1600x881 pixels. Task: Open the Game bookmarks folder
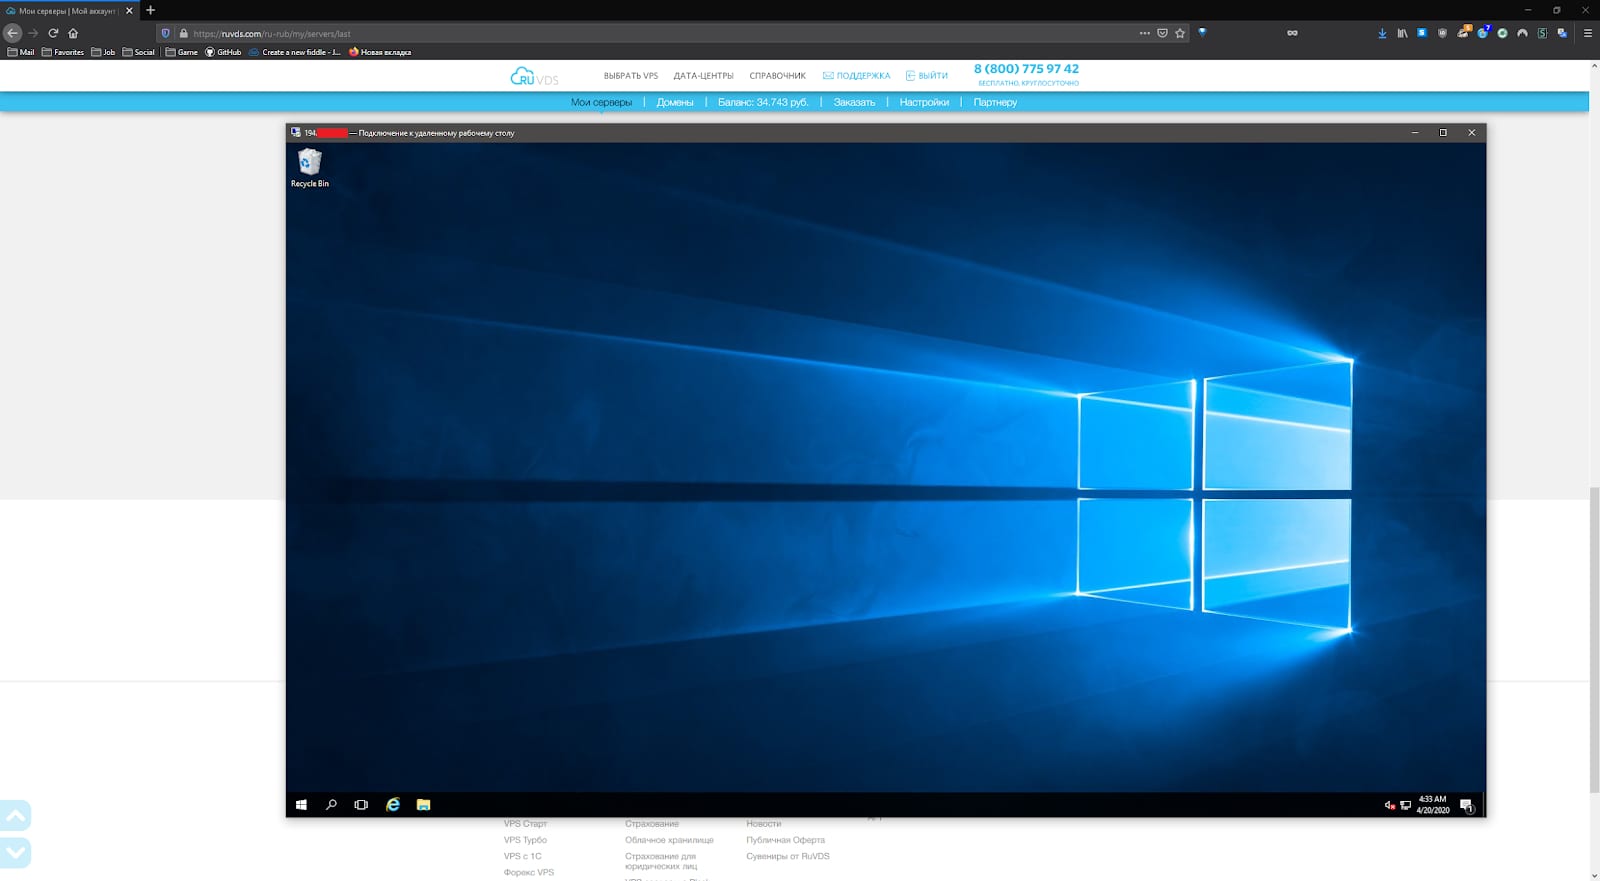coord(182,52)
